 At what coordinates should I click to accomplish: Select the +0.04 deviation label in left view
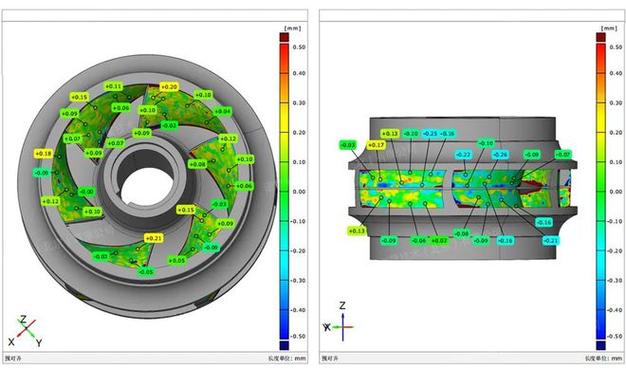pos(222,111)
